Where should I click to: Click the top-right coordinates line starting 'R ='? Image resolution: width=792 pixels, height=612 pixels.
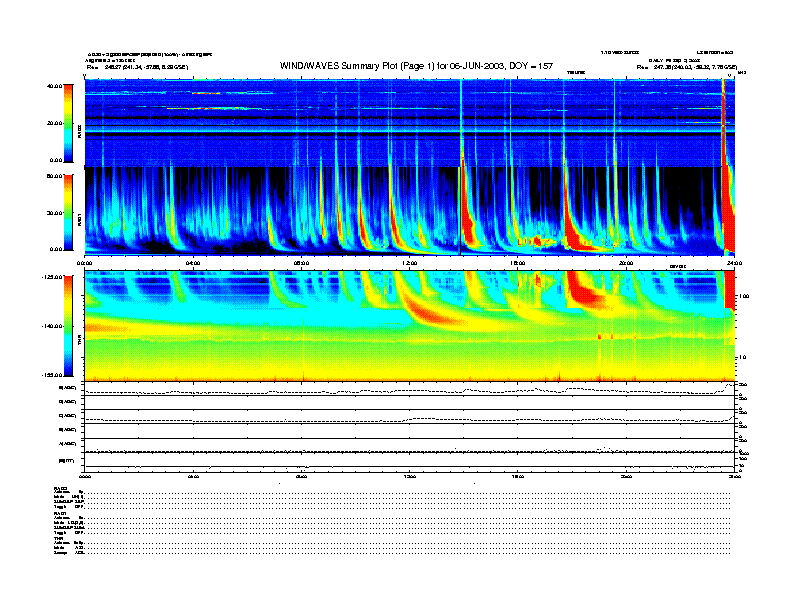687,67
